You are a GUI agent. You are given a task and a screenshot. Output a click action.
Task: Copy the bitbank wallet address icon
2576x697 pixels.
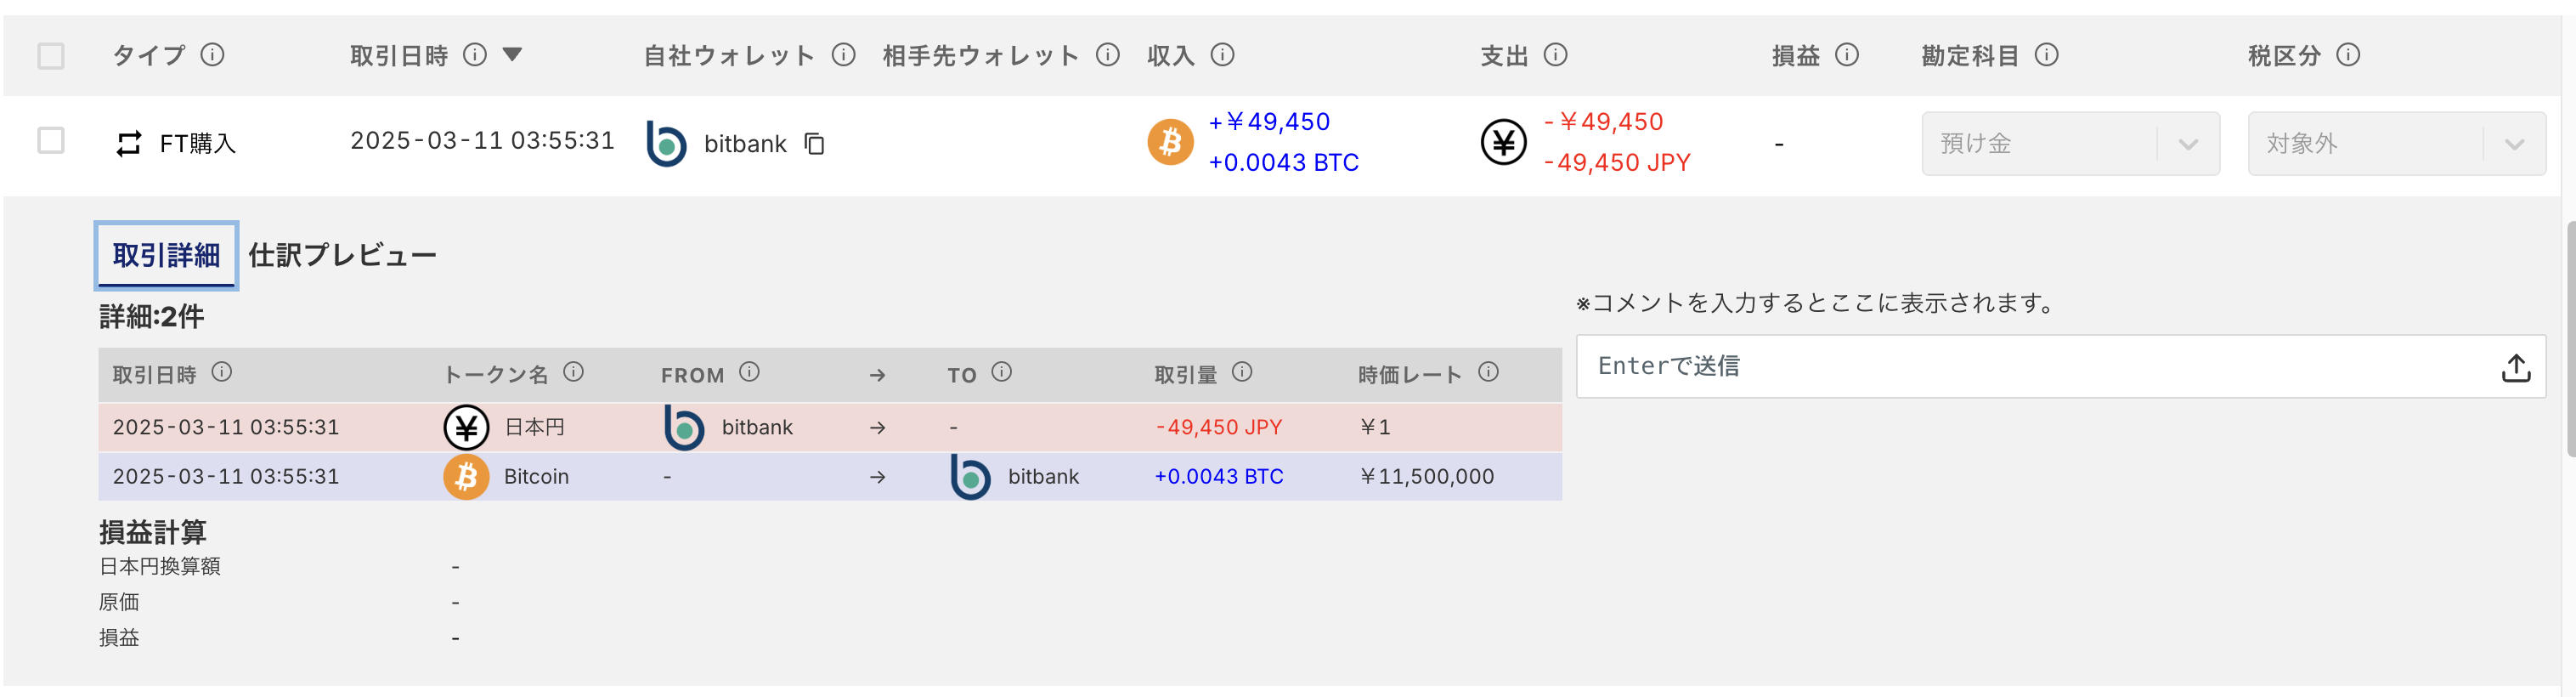(815, 144)
